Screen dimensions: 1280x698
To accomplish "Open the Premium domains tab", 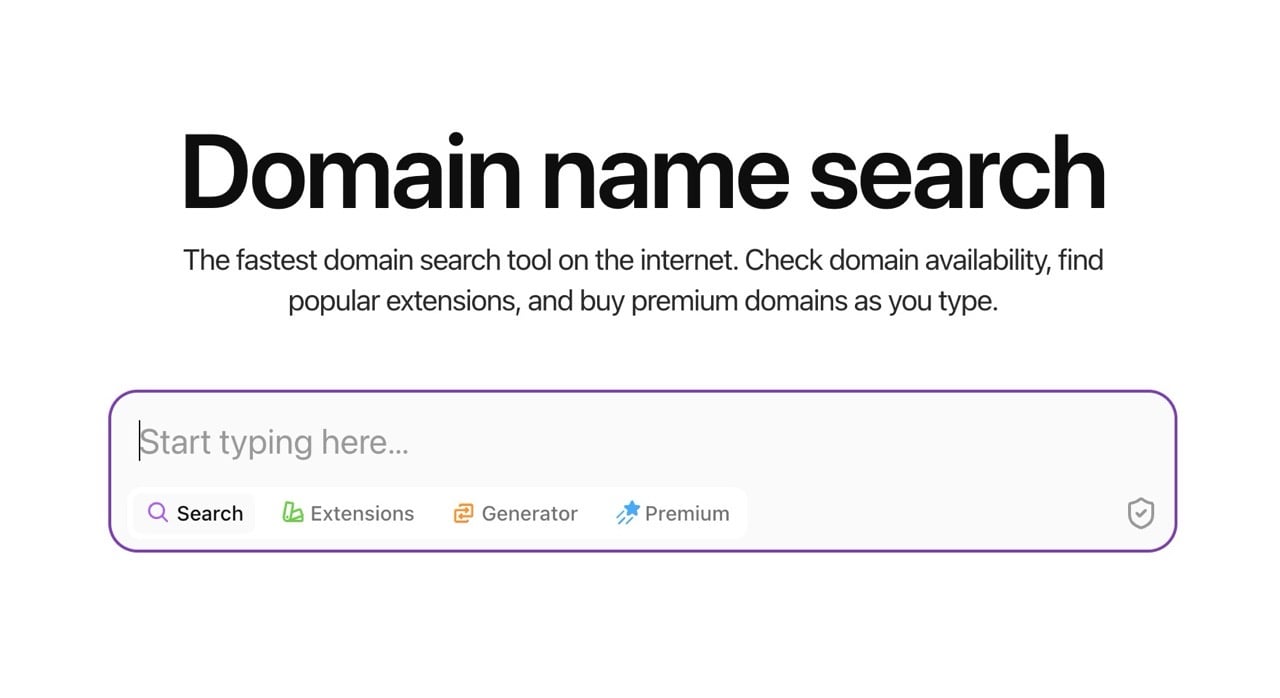I will coord(673,513).
